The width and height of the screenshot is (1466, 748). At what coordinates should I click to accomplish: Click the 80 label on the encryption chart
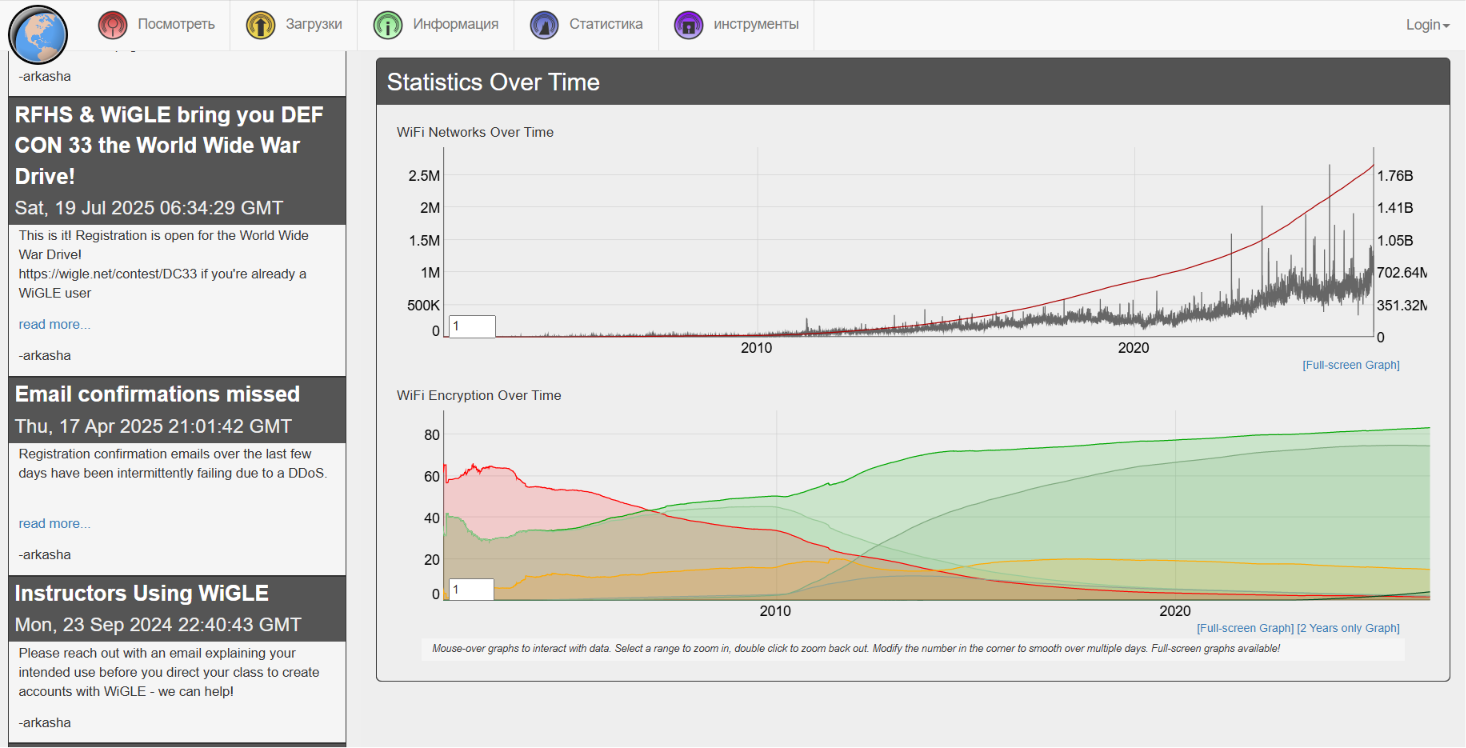tap(432, 435)
